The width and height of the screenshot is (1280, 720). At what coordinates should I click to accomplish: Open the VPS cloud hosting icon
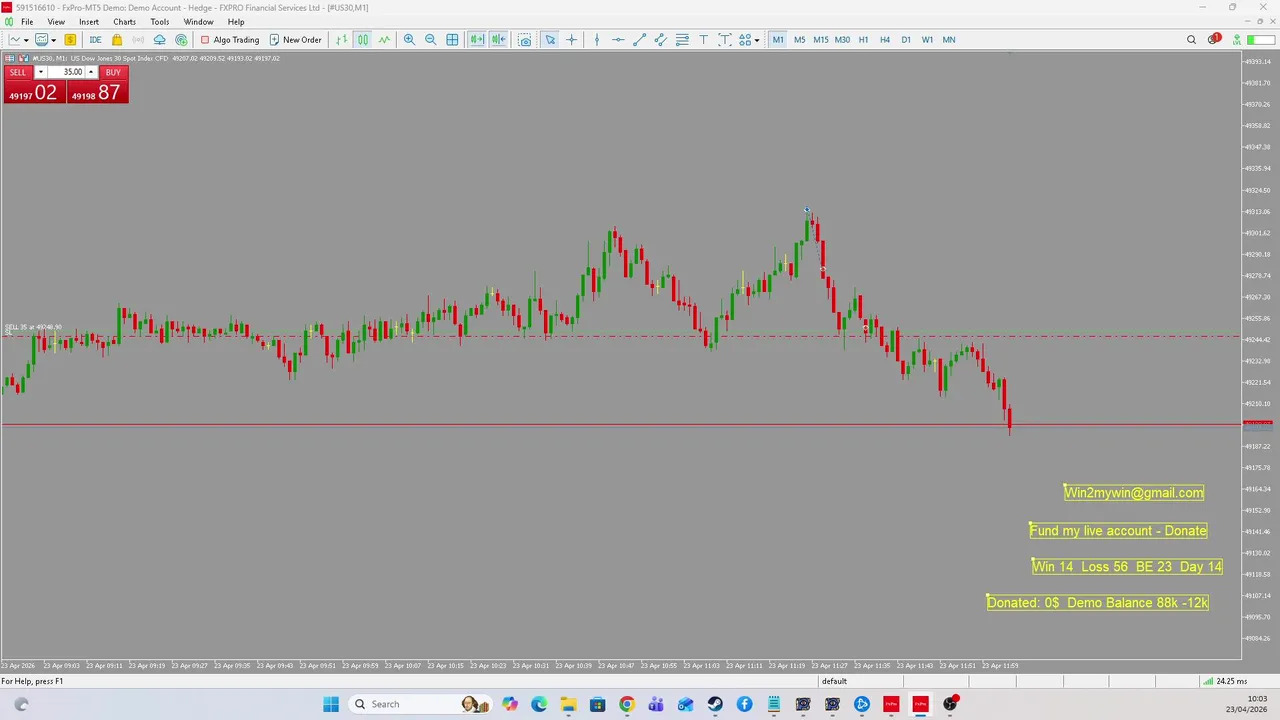coord(159,40)
